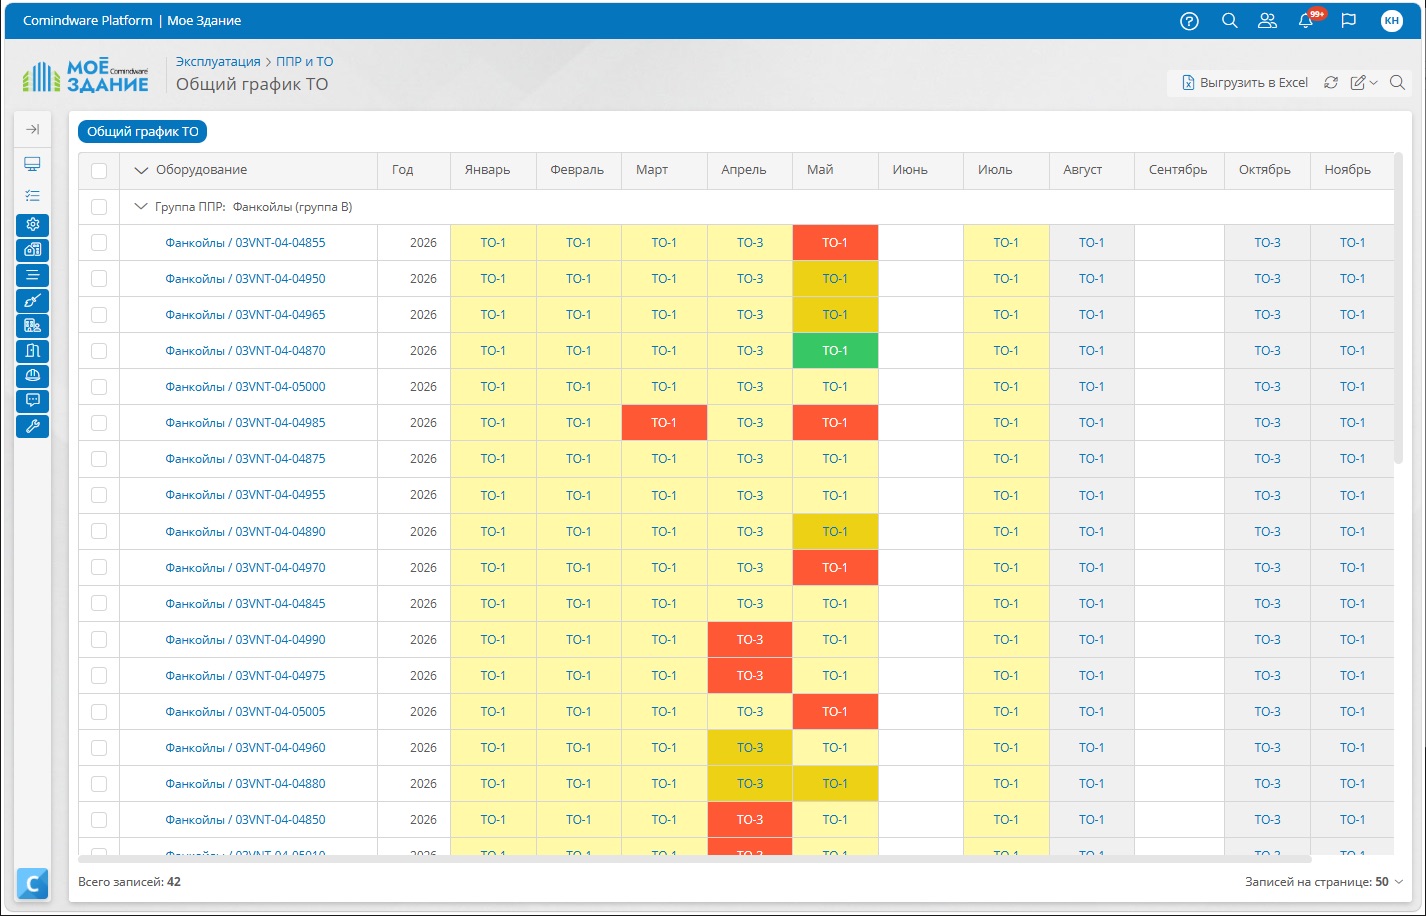
Task: Select checkbox for Фанкойлы / 03VNT-04-04985 row
Action: tap(99, 423)
